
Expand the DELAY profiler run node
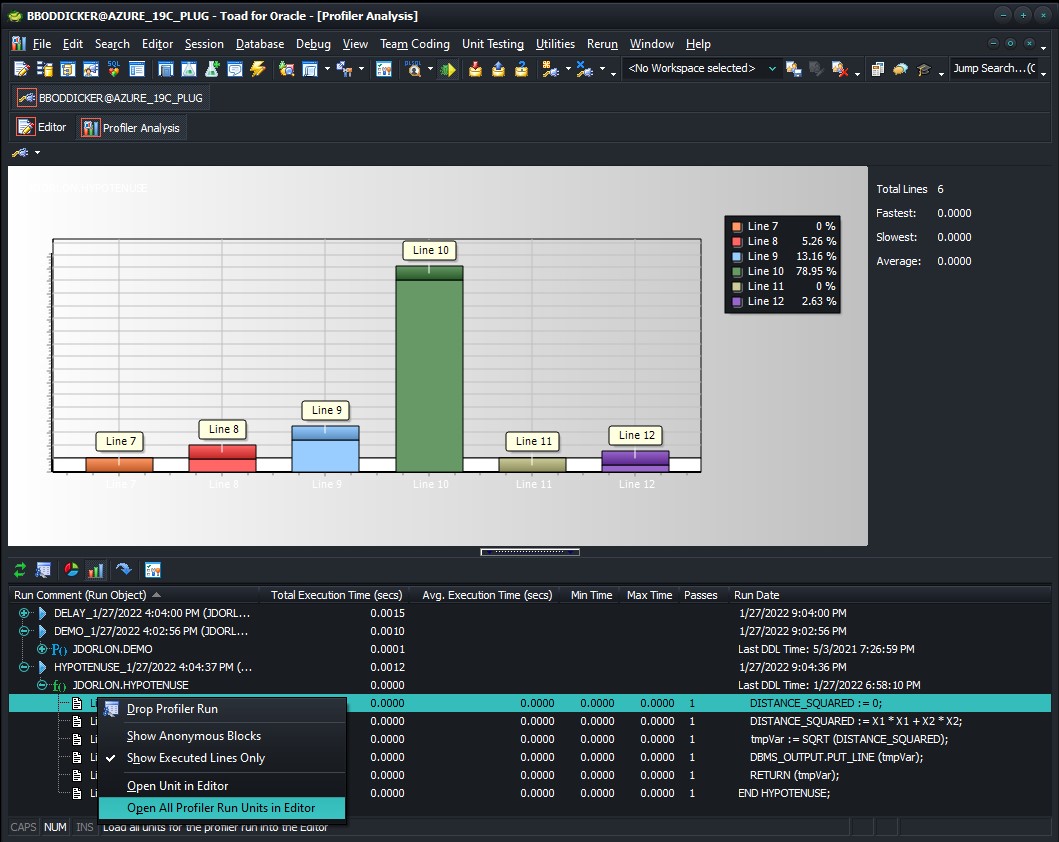click(x=24, y=613)
